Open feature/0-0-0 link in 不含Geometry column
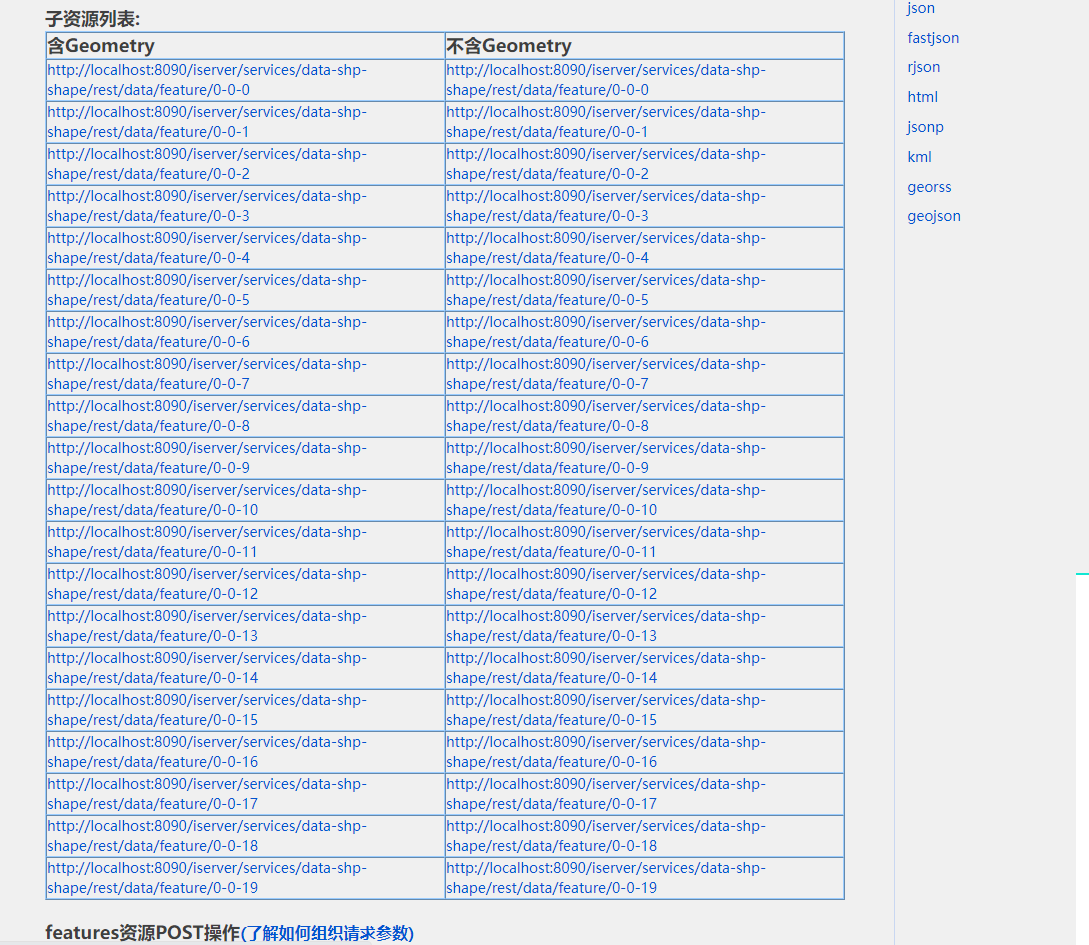This screenshot has width=1089, height=945. (606, 80)
